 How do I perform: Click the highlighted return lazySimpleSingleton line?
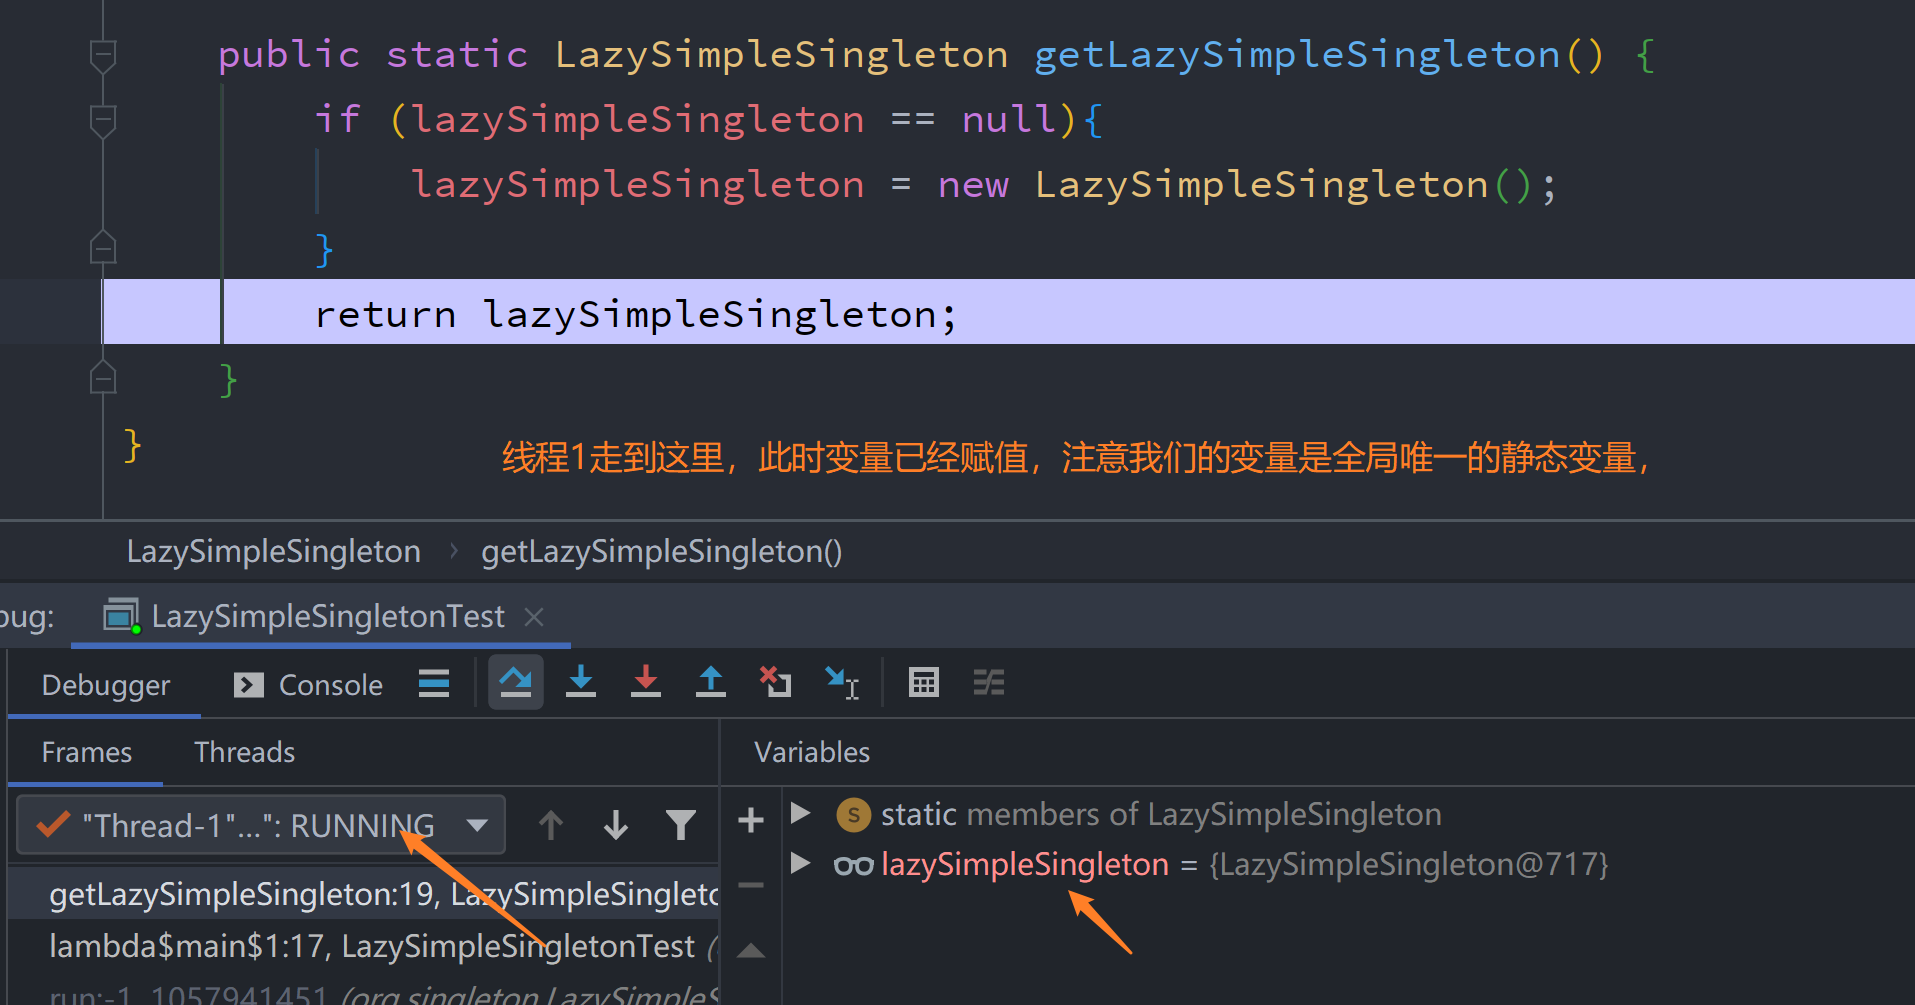coord(1009,312)
